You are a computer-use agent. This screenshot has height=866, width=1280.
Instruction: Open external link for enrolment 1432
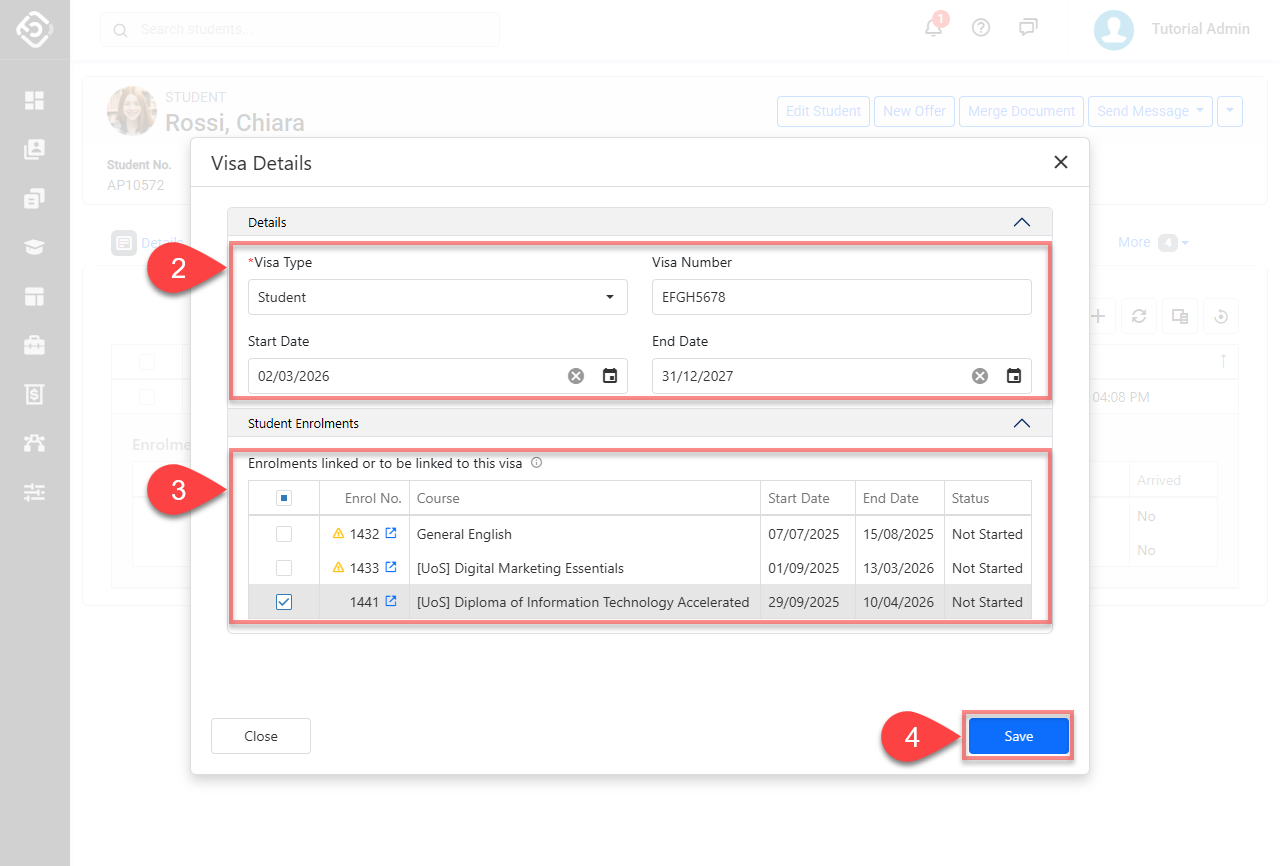coord(391,534)
